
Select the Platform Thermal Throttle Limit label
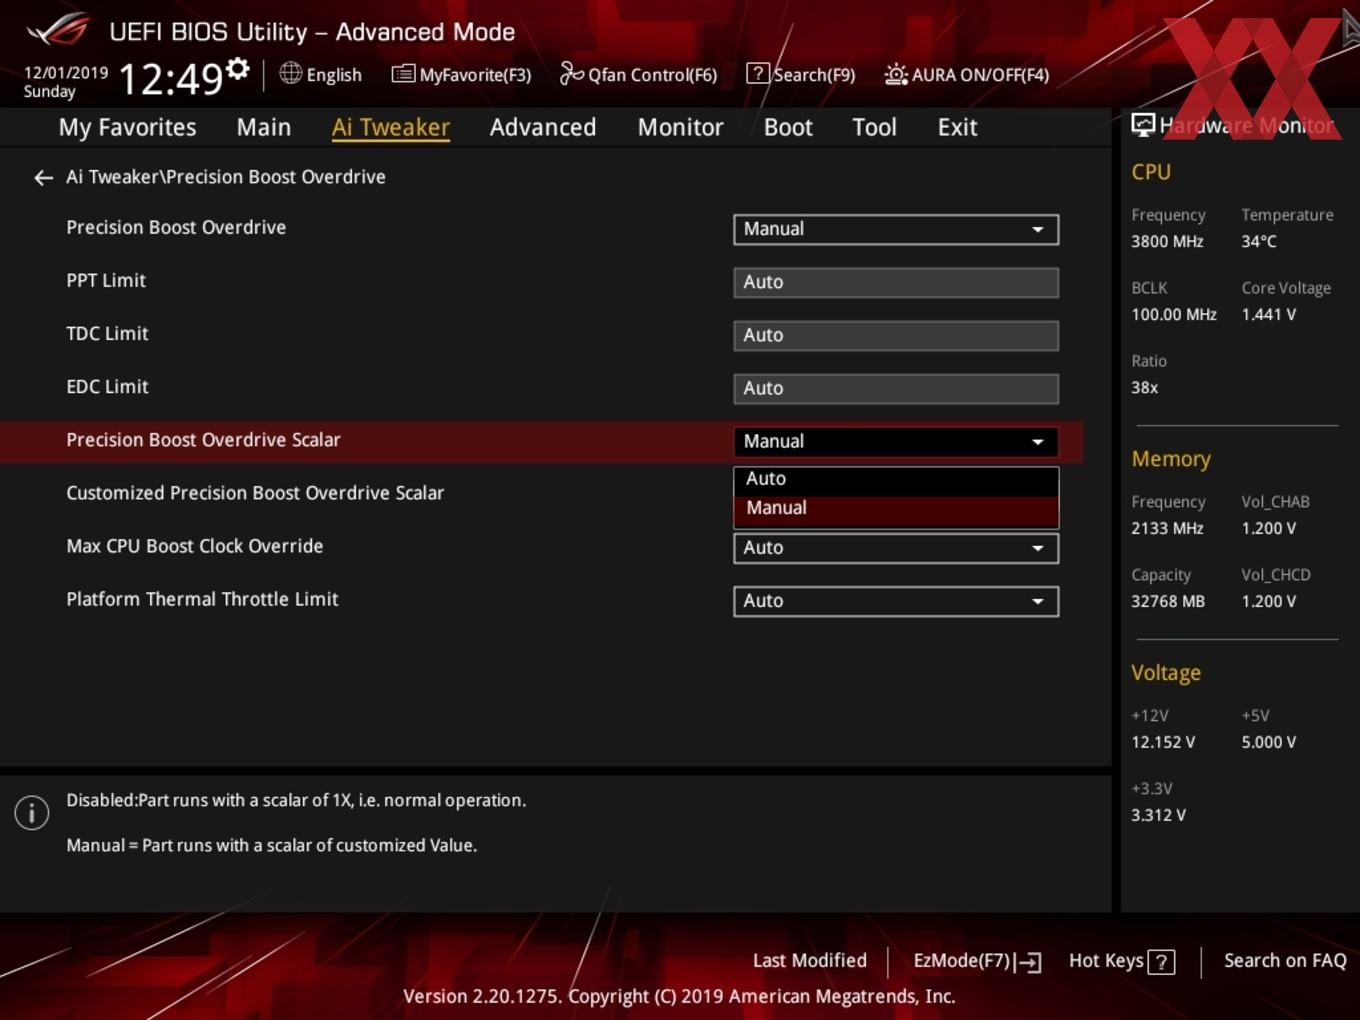coord(202,599)
